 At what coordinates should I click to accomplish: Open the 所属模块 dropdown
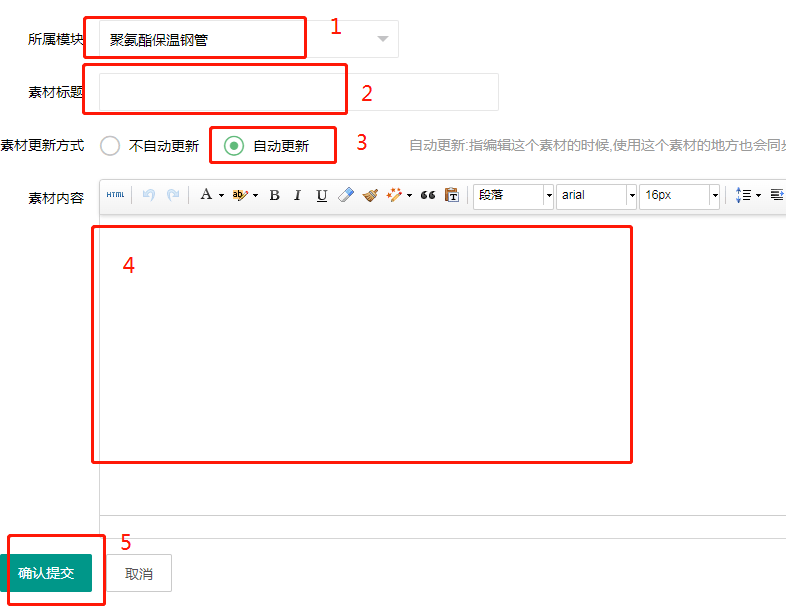click(x=382, y=39)
